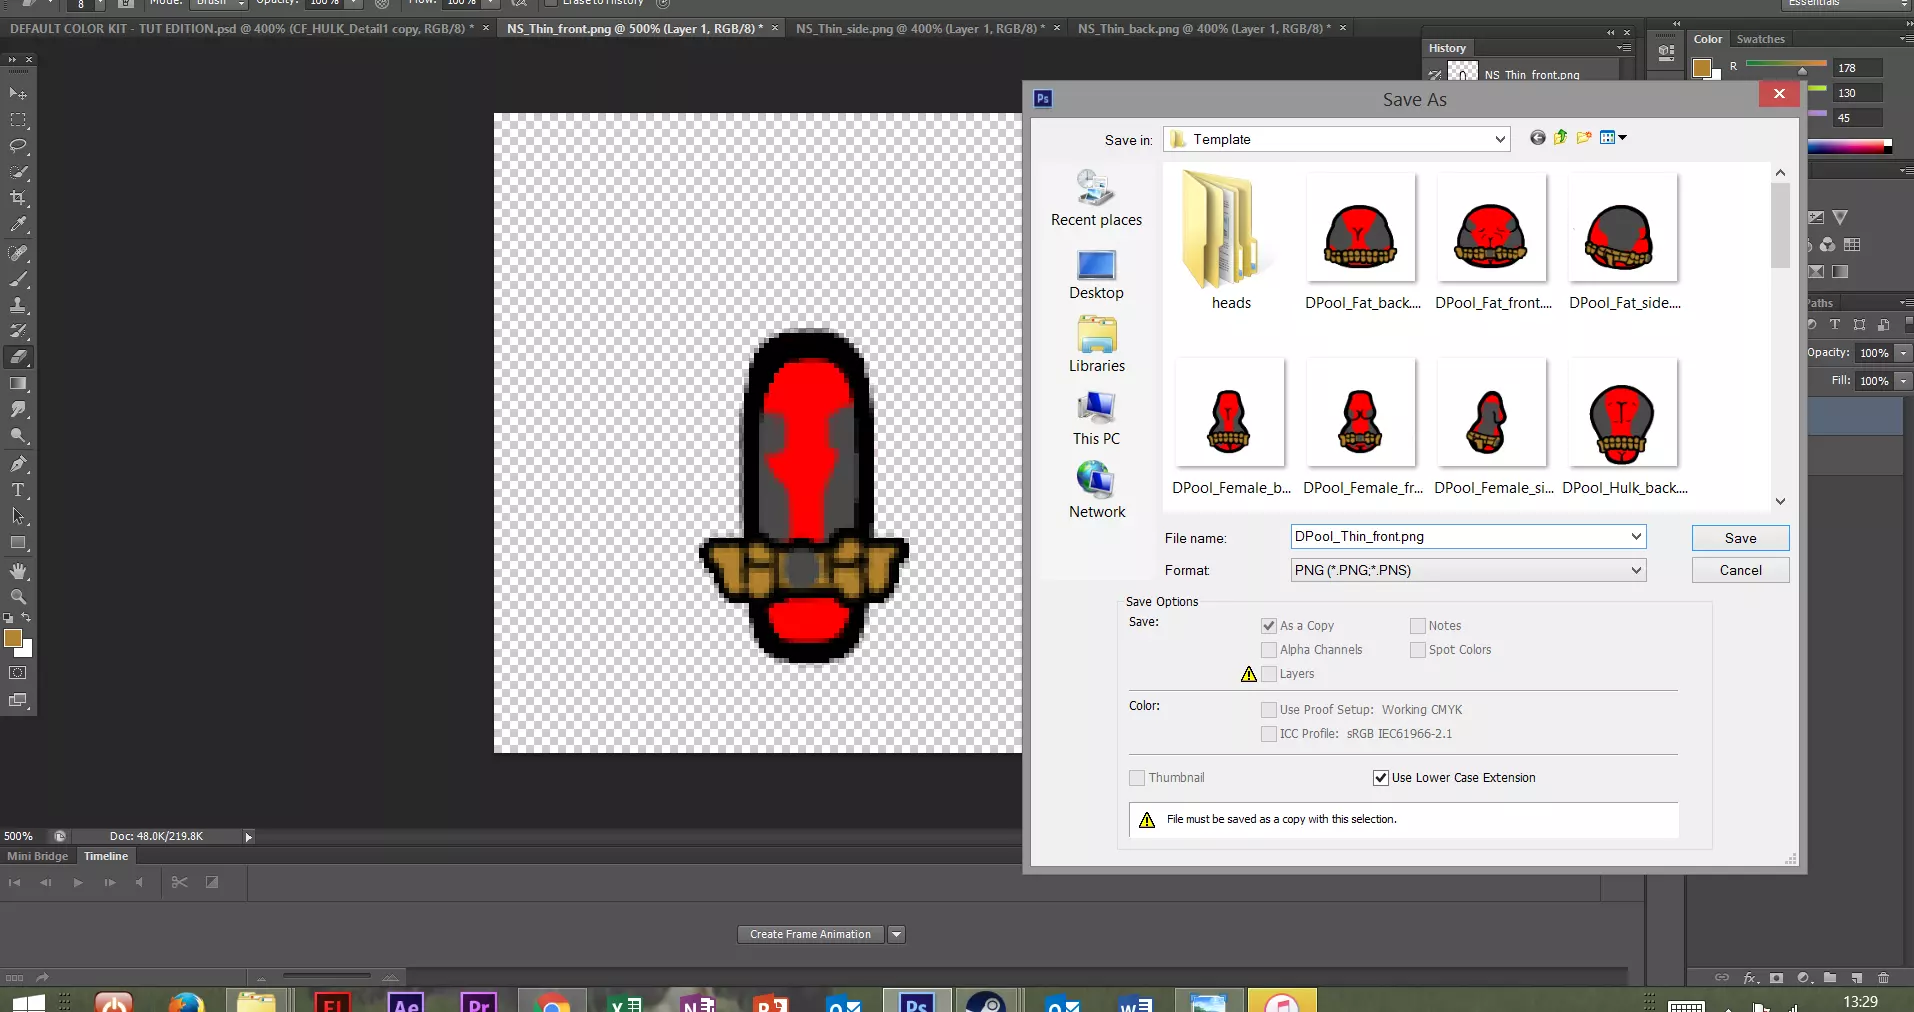Enable the ICC Profile checkbox

(x=1269, y=734)
